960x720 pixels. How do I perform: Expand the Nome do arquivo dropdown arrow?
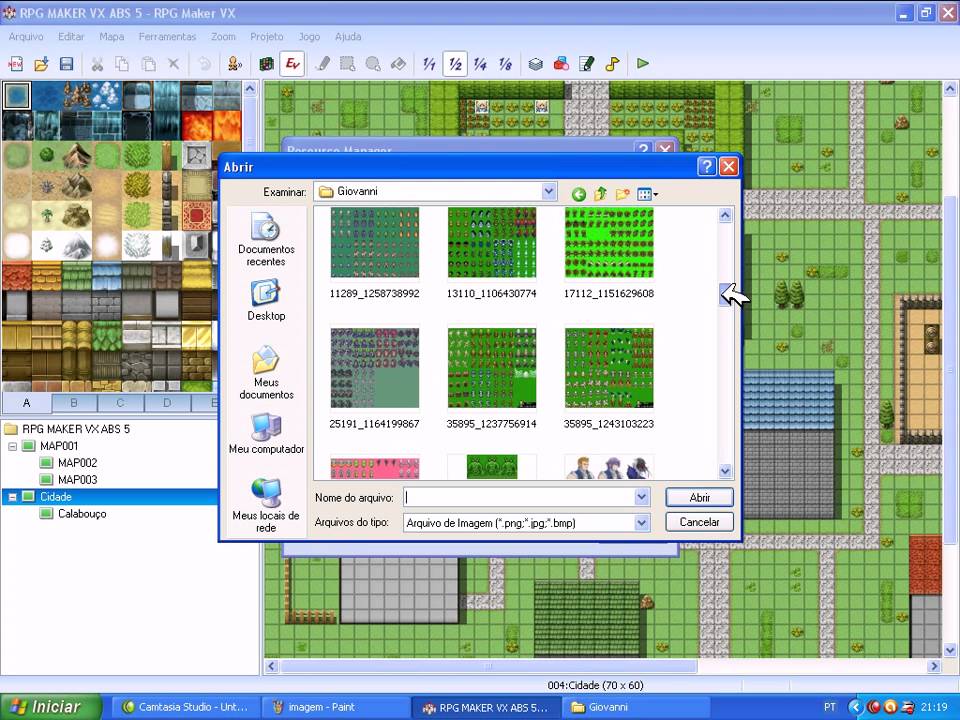[x=642, y=497]
